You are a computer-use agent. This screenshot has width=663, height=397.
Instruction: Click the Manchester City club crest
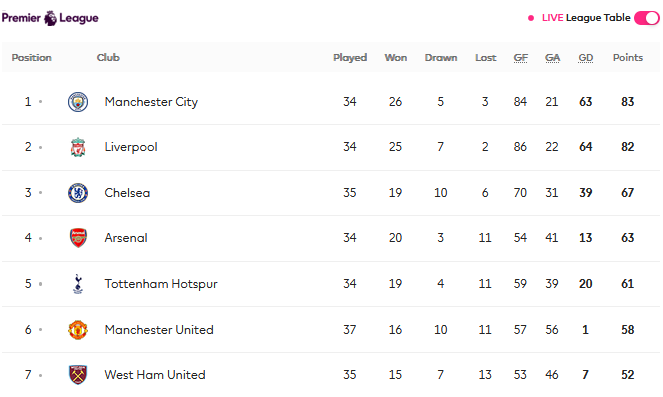pos(78,102)
